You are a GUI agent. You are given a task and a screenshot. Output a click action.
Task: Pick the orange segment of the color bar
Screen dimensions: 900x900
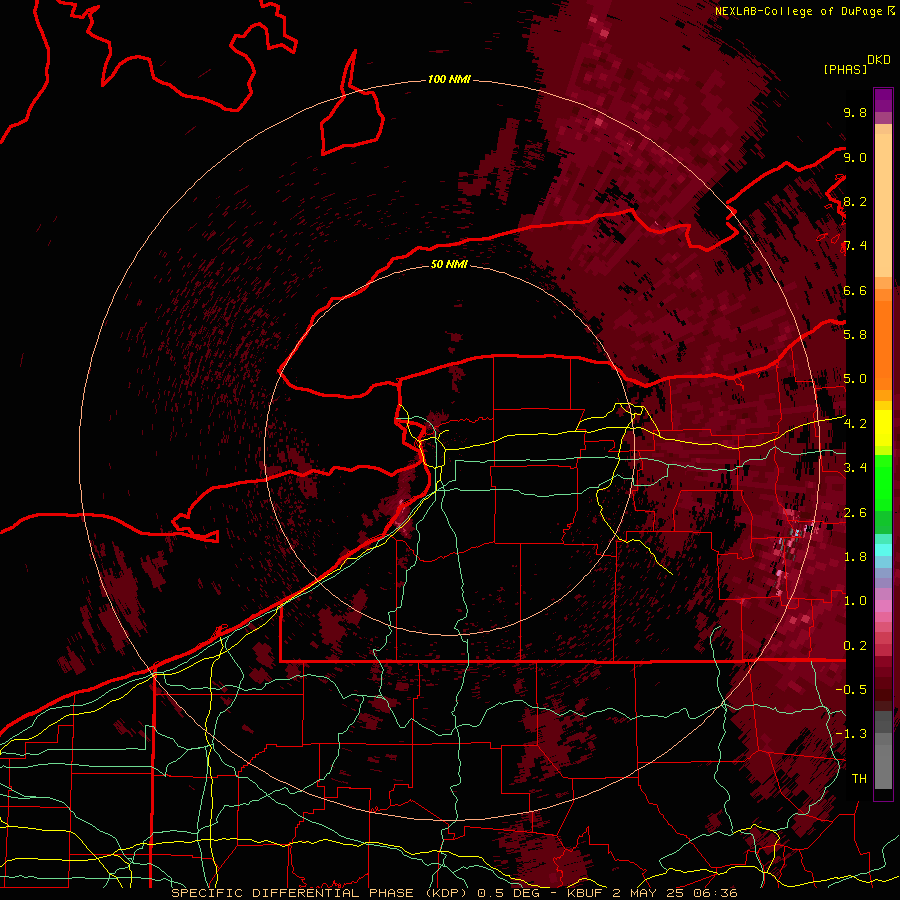tap(883, 346)
